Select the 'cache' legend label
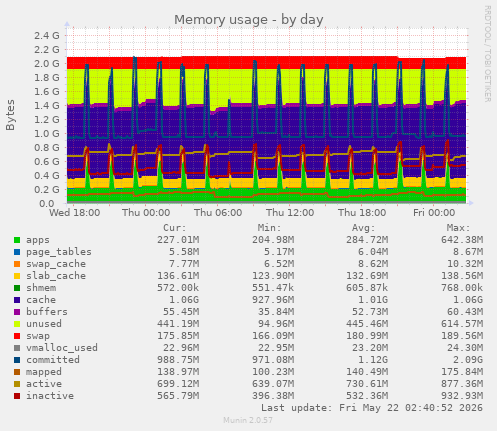Screen dimensions: 497x431 coord(41,300)
